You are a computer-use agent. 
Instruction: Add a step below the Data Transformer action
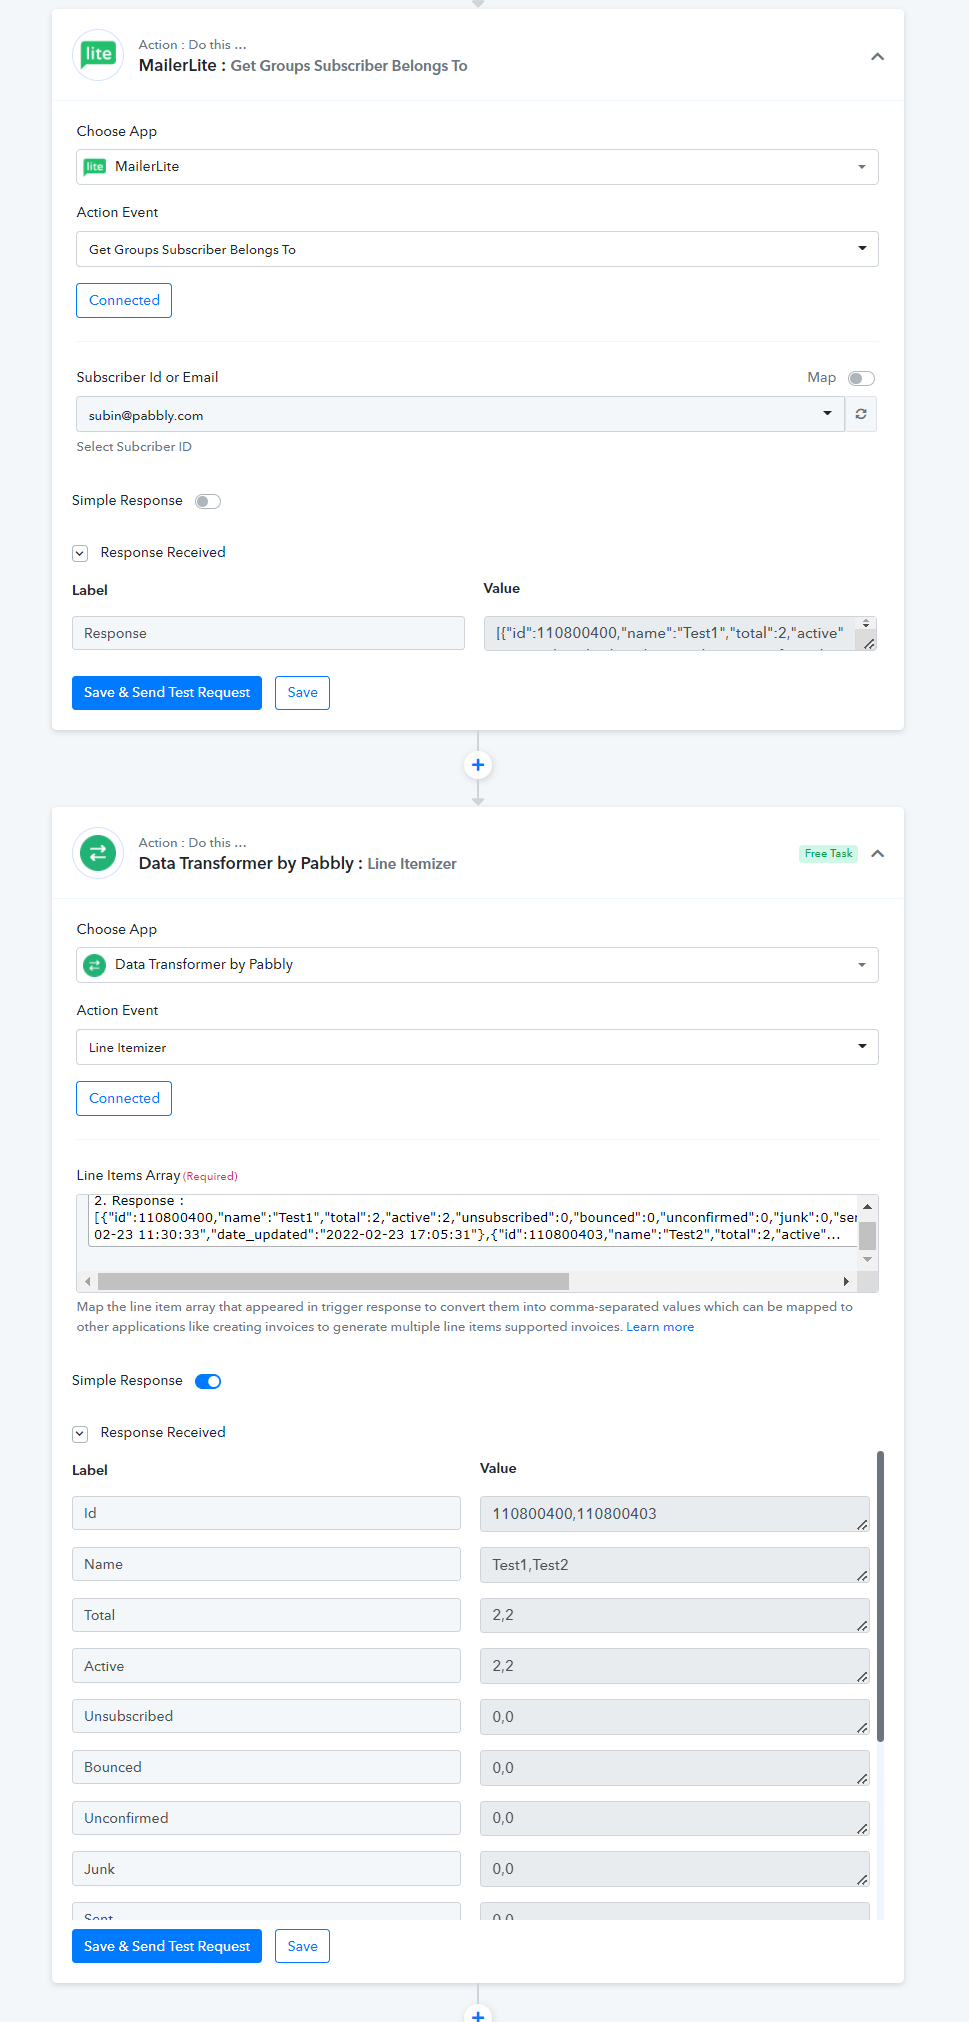(478, 2014)
